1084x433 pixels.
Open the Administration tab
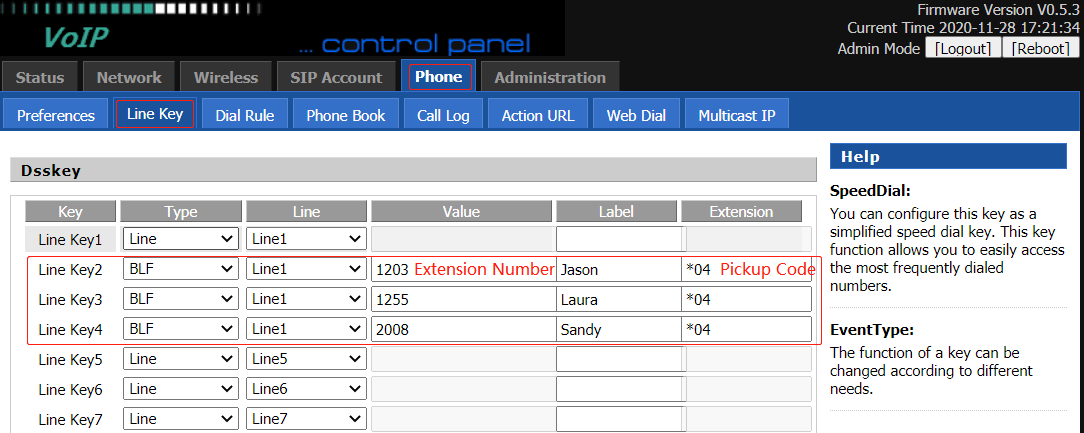tap(550, 77)
